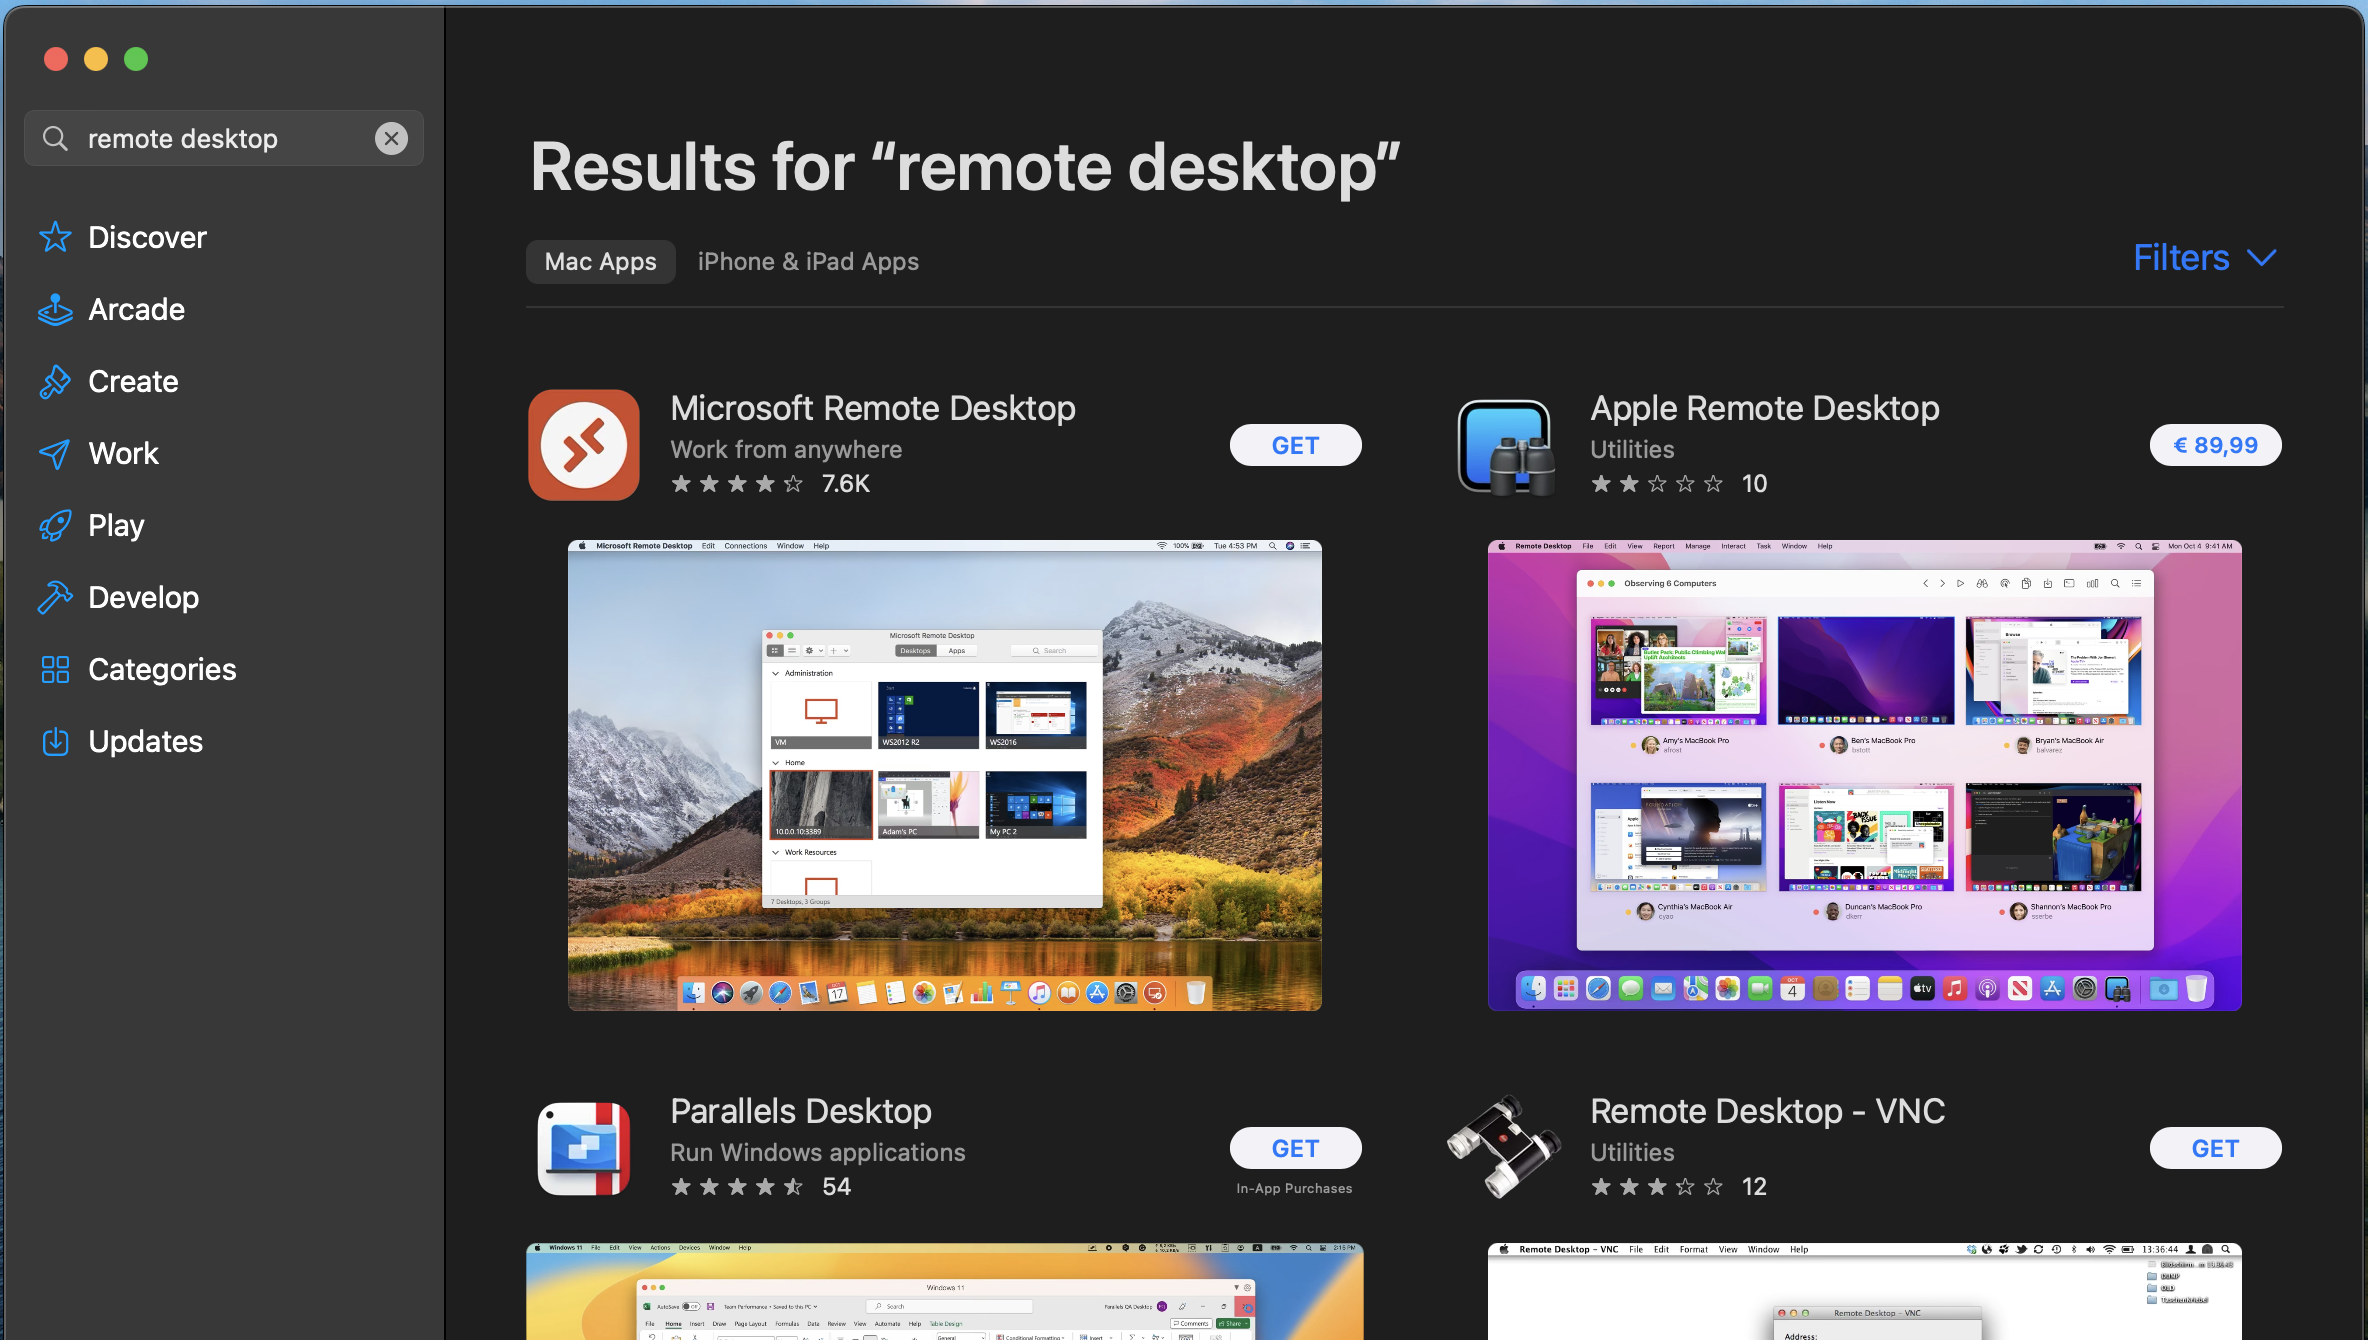The width and height of the screenshot is (2368, 1340).
Task: Click the Apple Remote Desktop binoculars icon
Action: [1504, 444]
